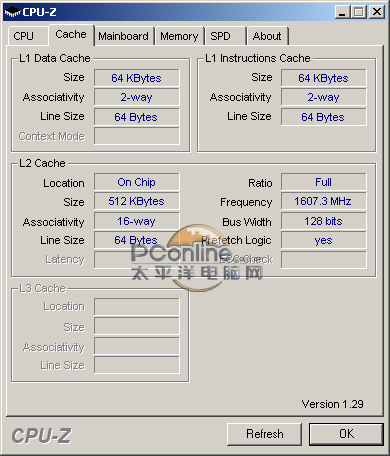Click the 'Version 1.29' text
The image size is (390, 456).
click(333, 404)
